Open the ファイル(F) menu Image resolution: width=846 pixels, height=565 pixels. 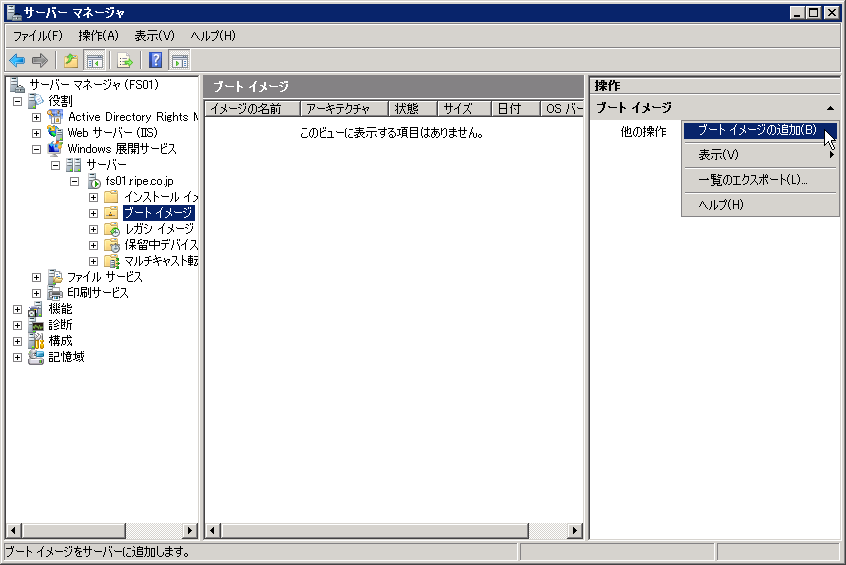(38, 36)
